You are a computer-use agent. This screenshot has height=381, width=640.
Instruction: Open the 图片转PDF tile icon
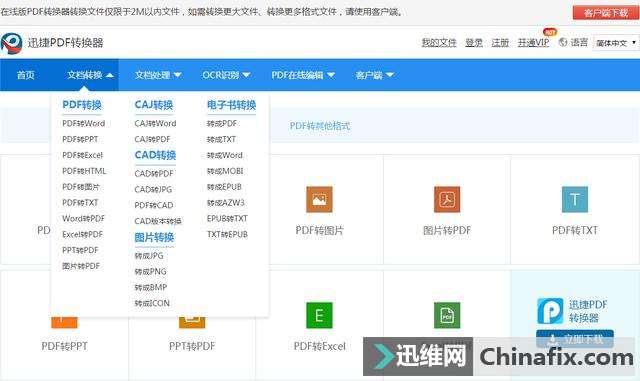click(x=447, y=199)
